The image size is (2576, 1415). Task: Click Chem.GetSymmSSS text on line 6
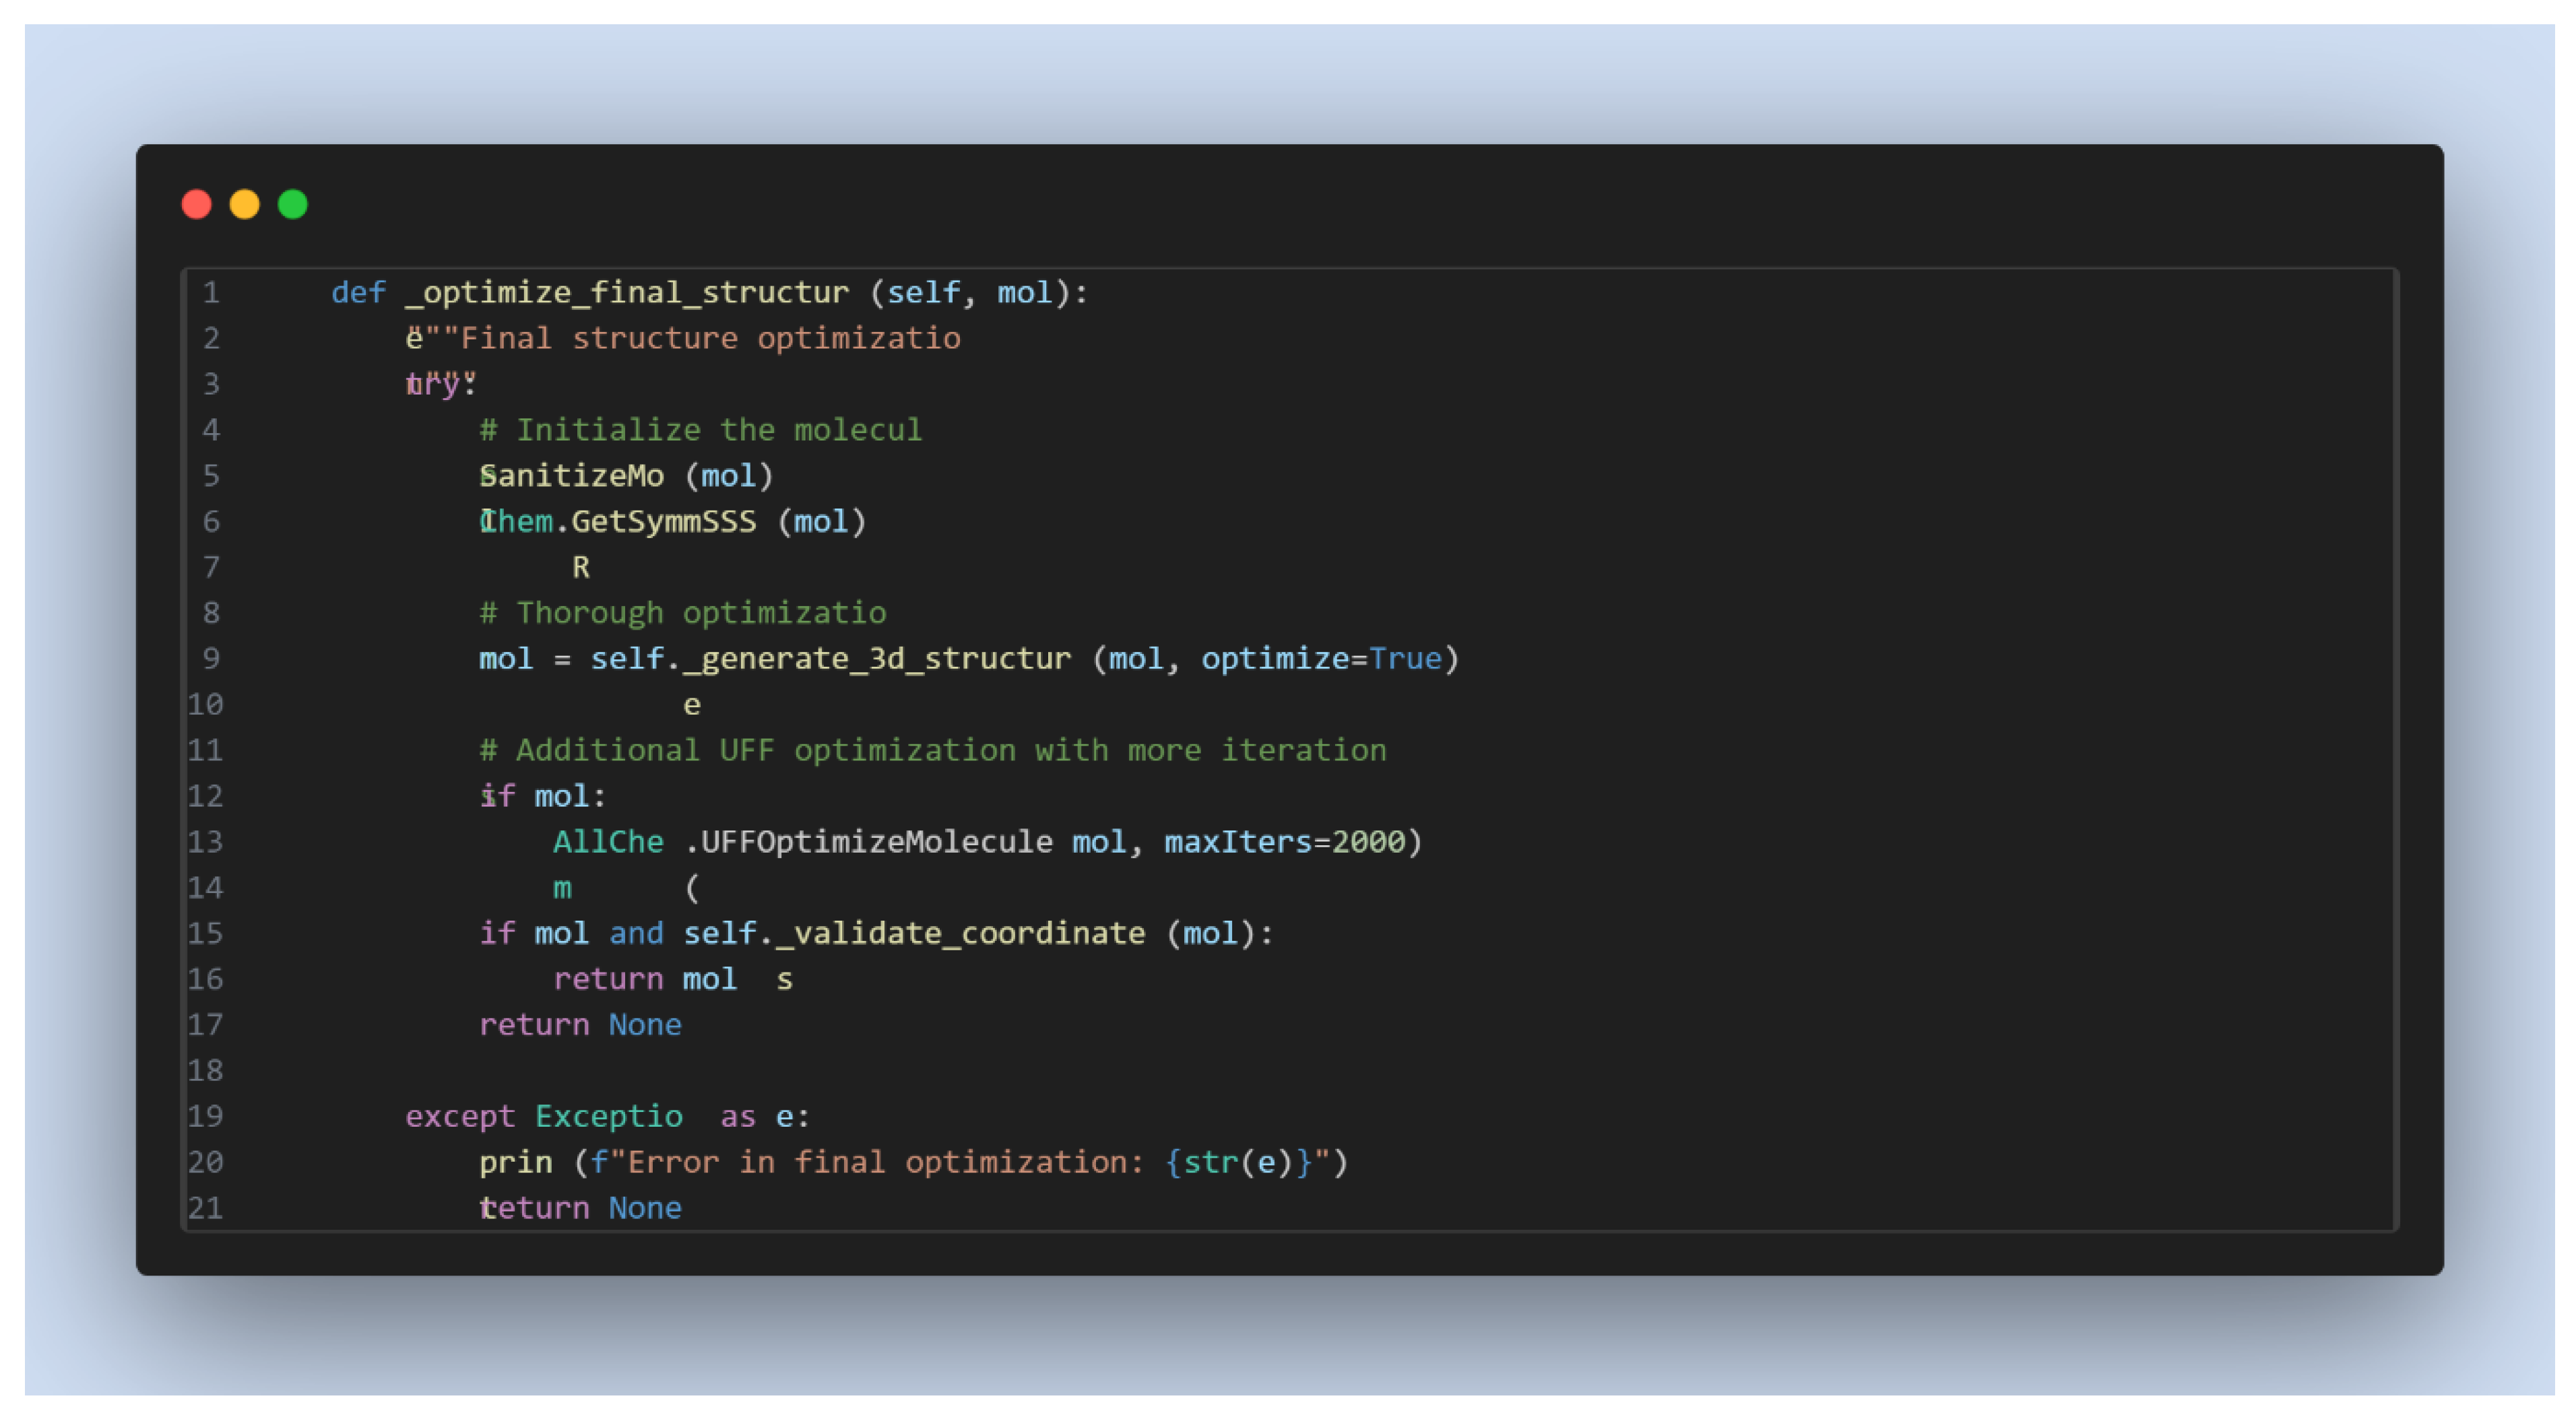[x=618, y=521]
